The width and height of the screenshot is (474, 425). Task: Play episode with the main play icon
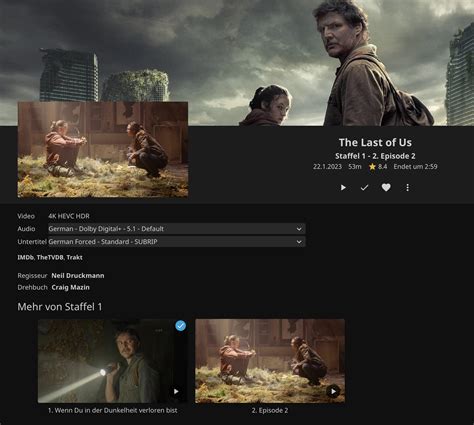click(343, 188)
